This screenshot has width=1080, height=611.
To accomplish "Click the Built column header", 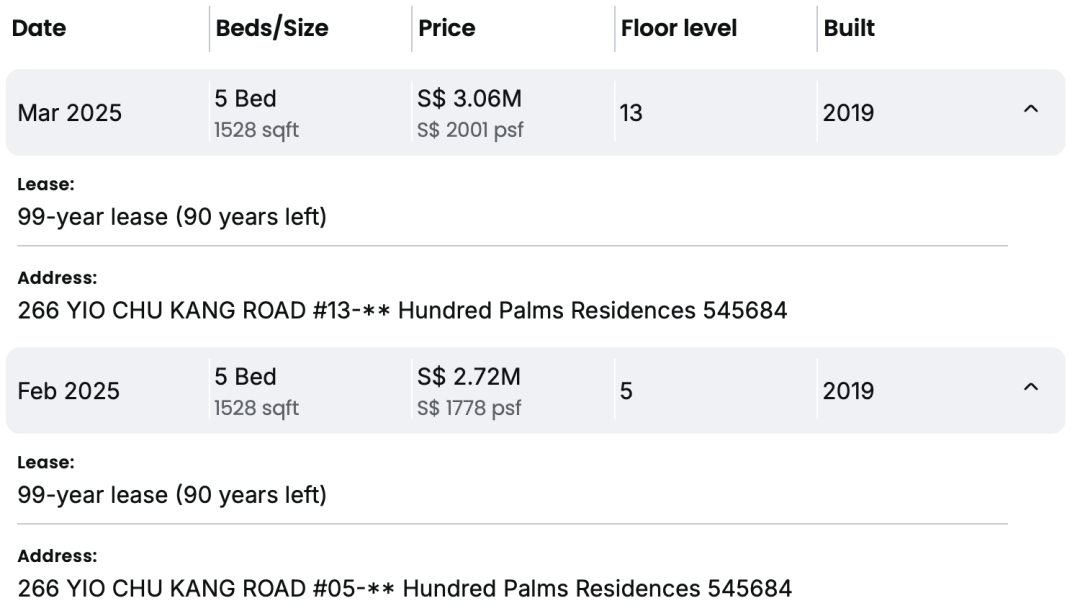I will pos(849,28).
